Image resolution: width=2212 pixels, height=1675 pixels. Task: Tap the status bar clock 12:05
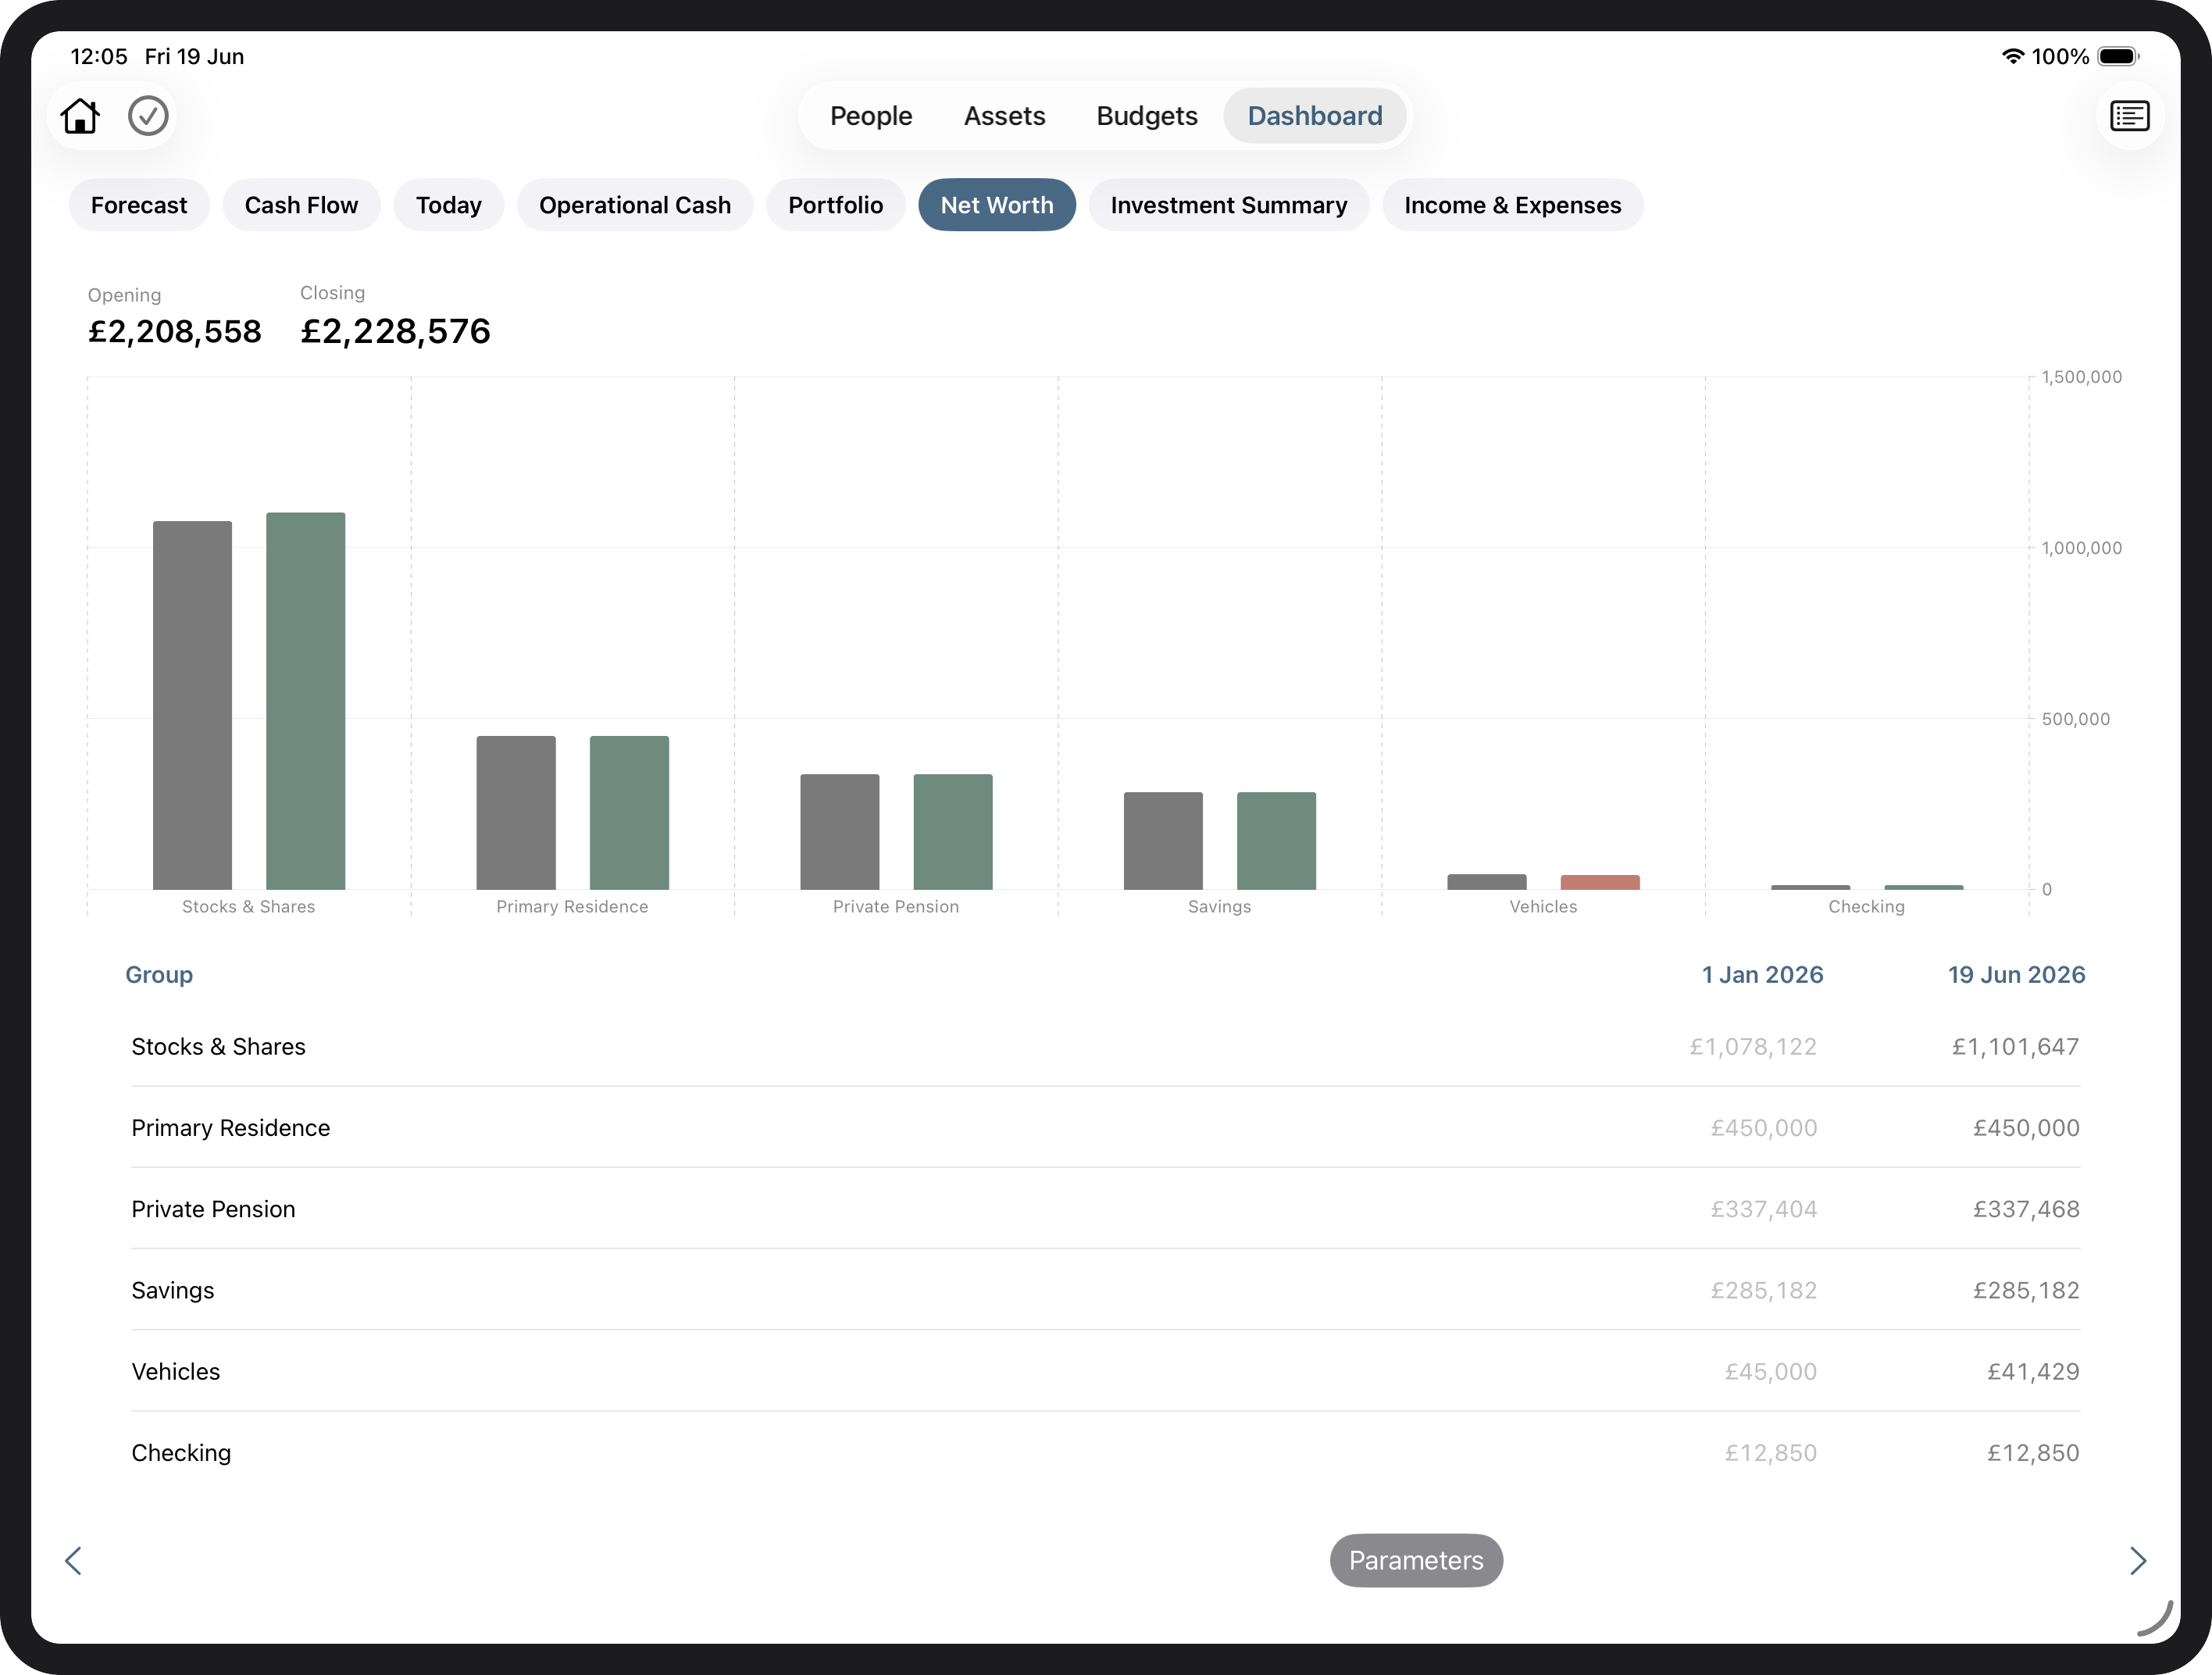[x=99, y=56]
